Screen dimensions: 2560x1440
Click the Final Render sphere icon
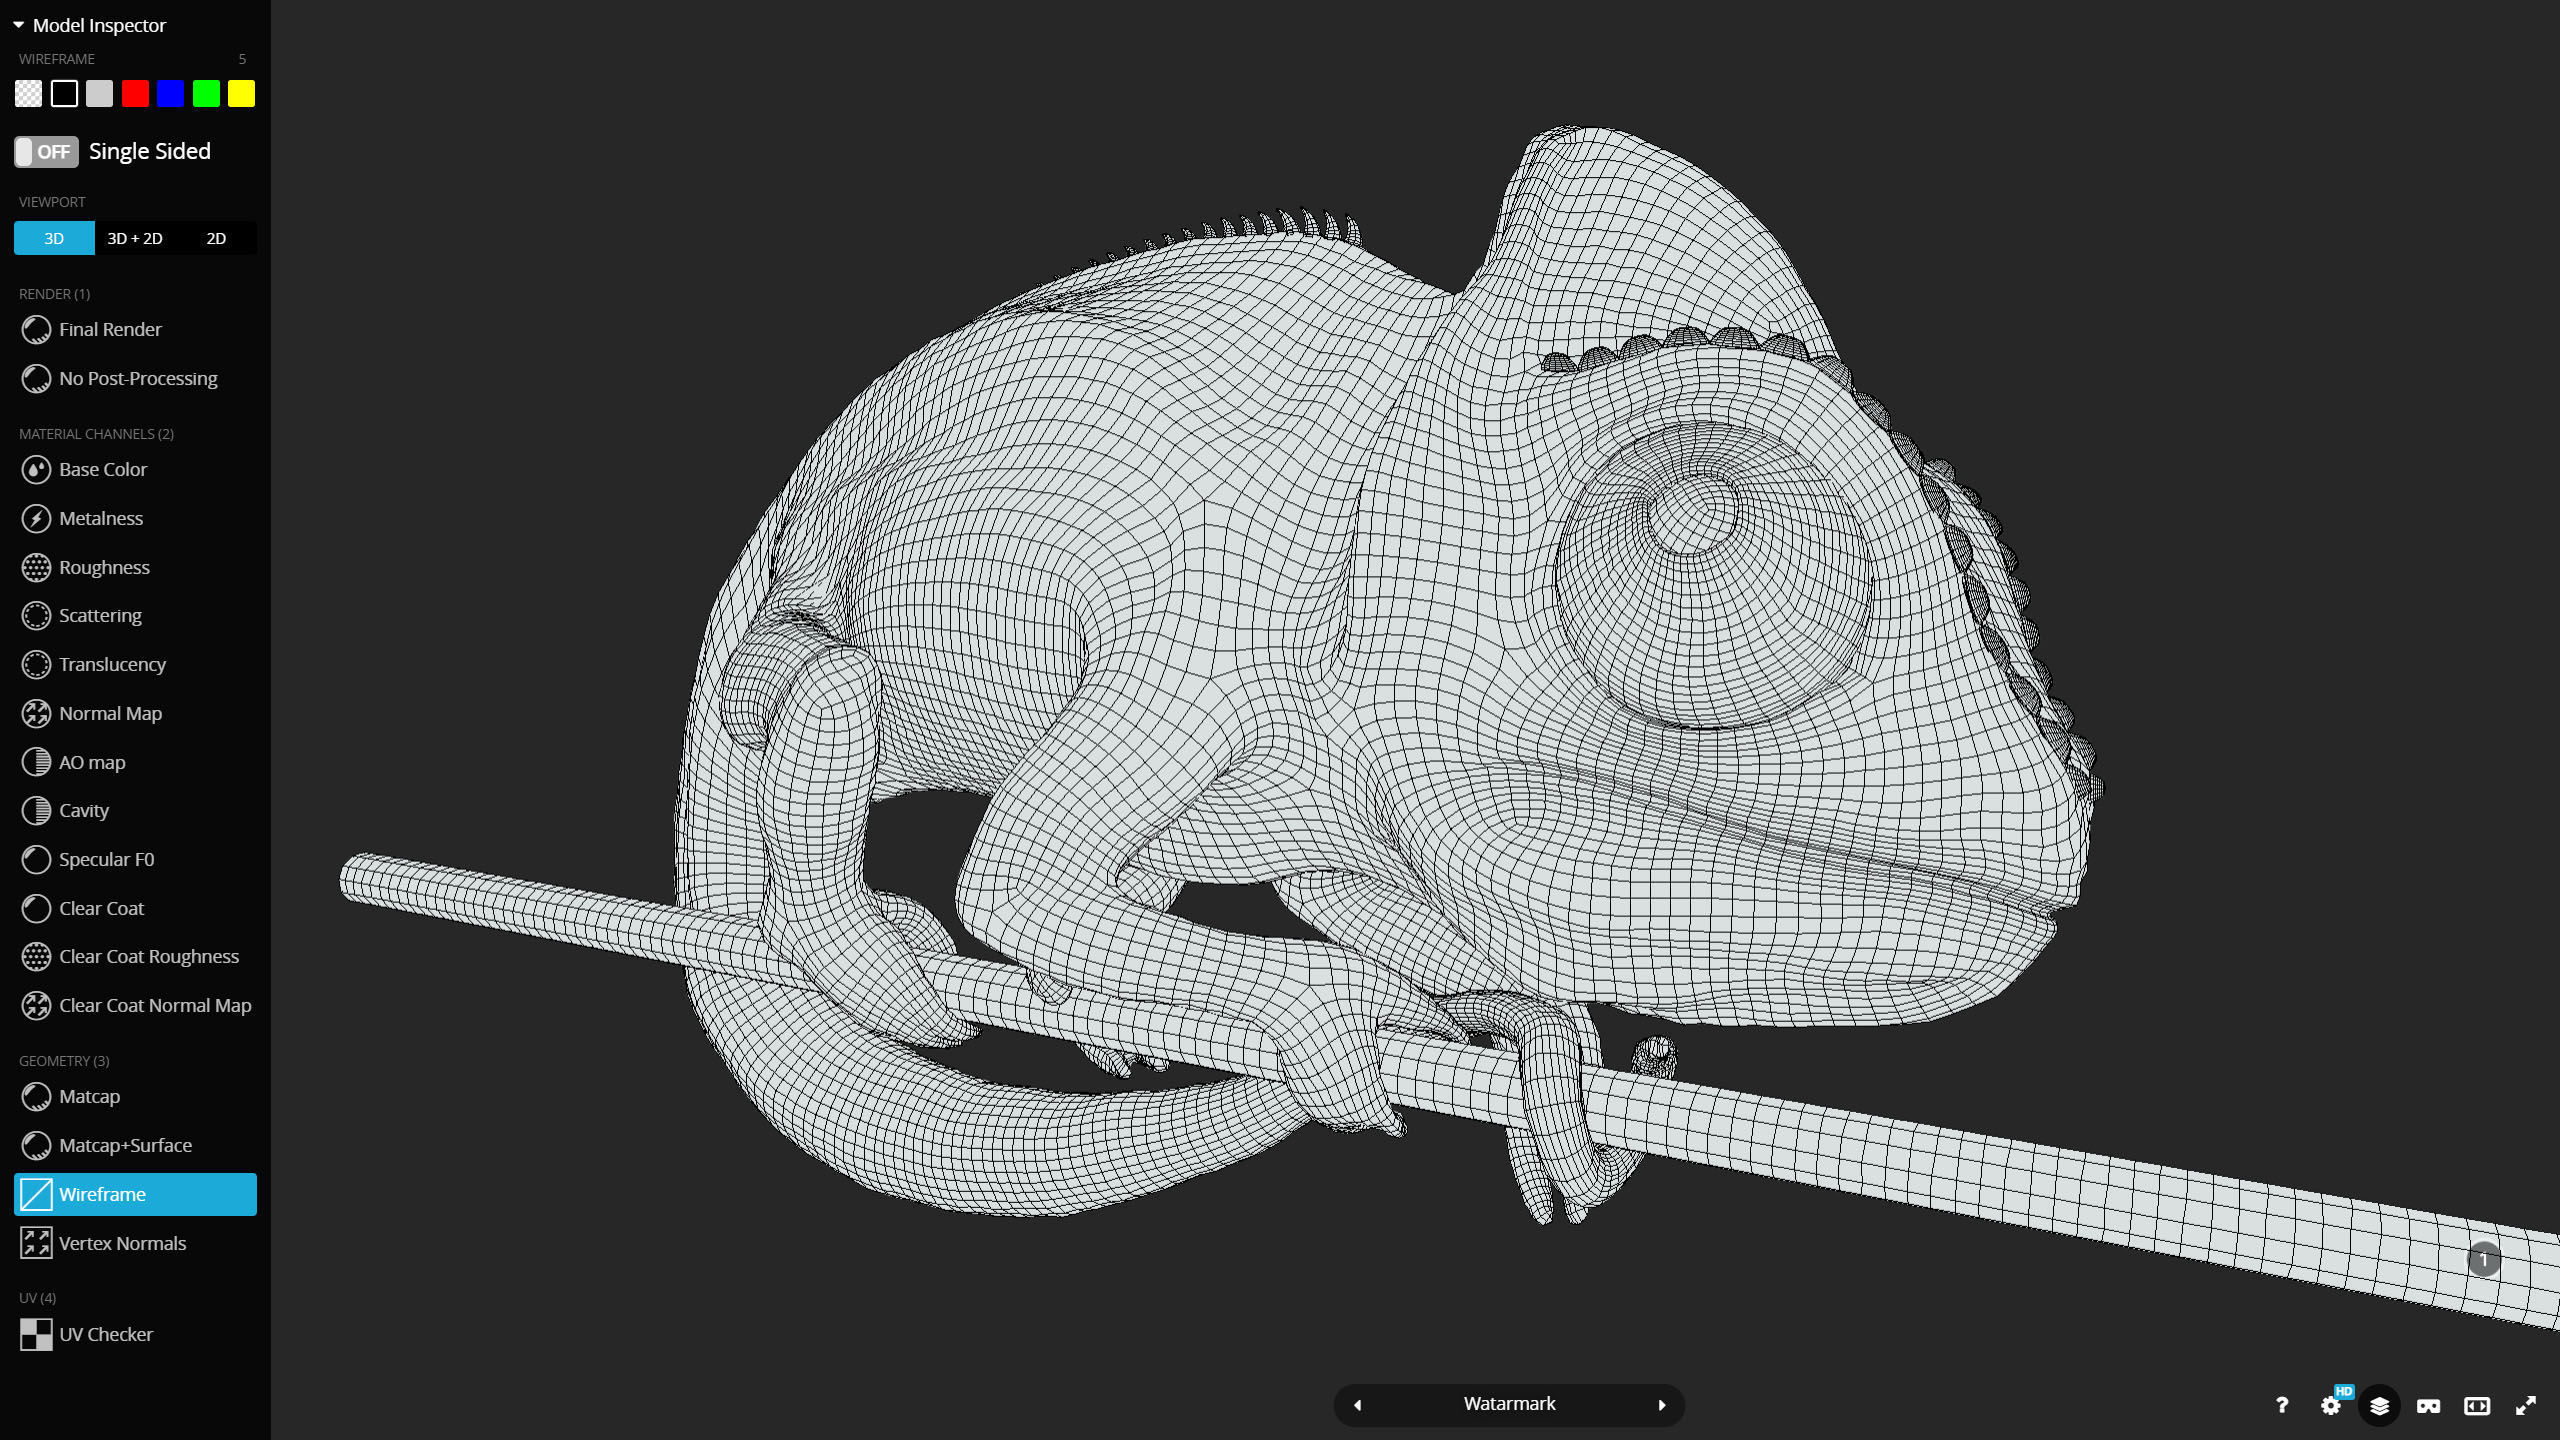point(36,330)
